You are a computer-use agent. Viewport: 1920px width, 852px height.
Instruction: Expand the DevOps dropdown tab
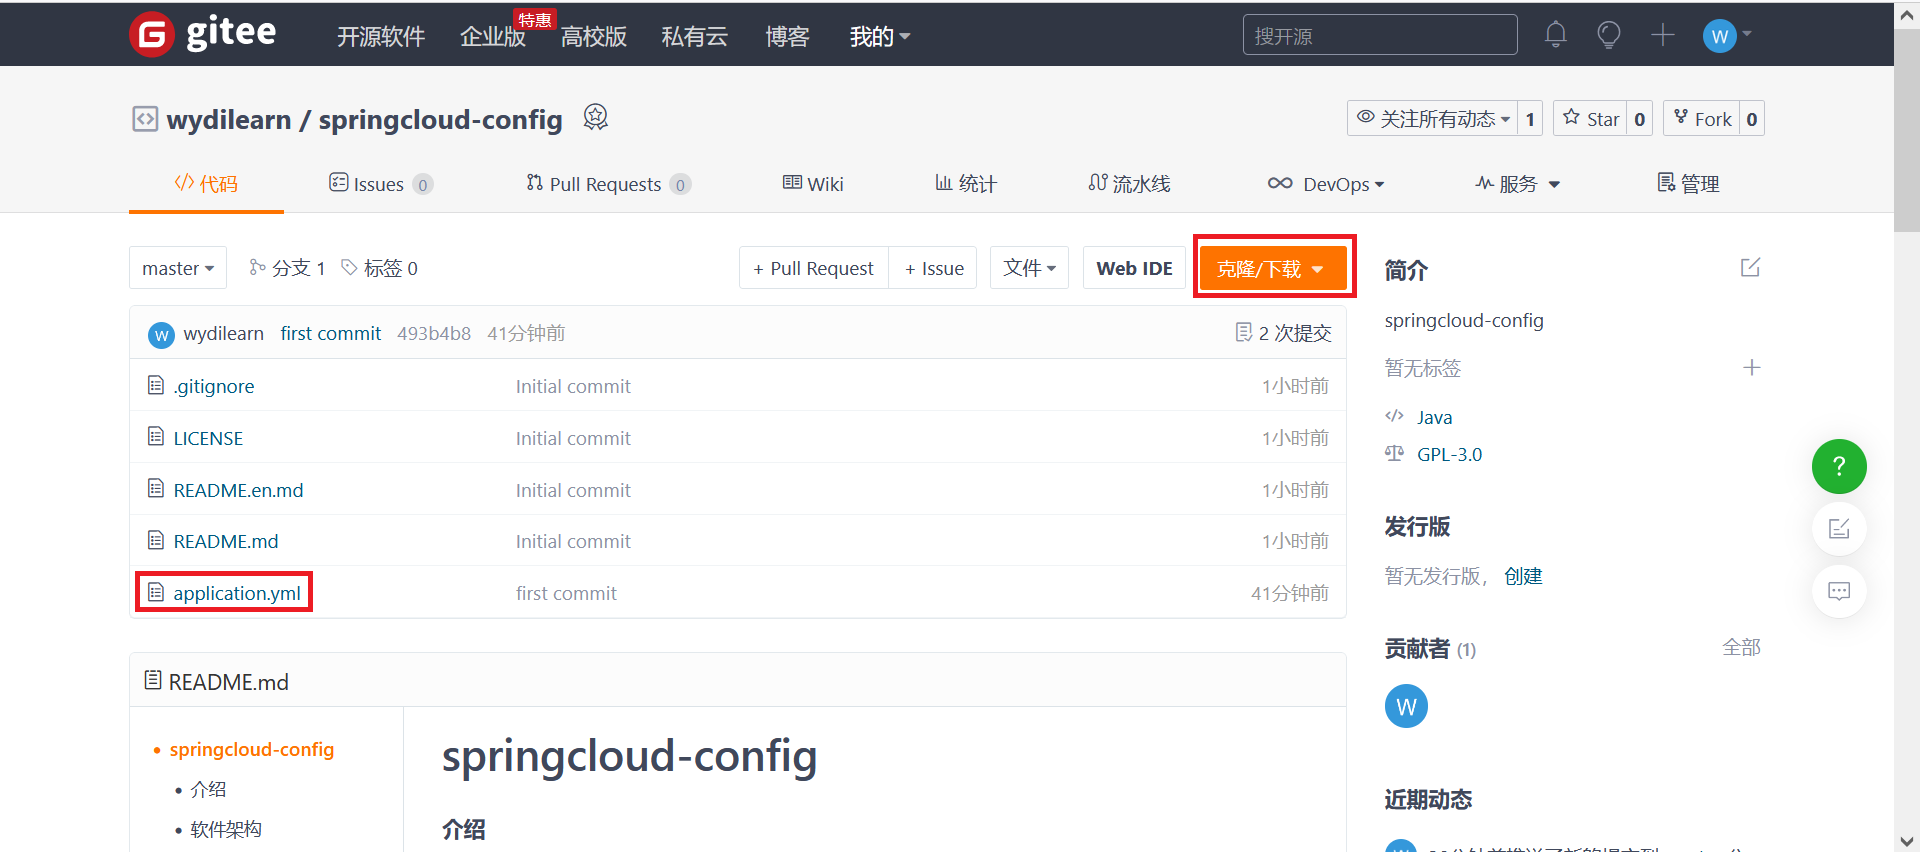(x=1326, y=184)
